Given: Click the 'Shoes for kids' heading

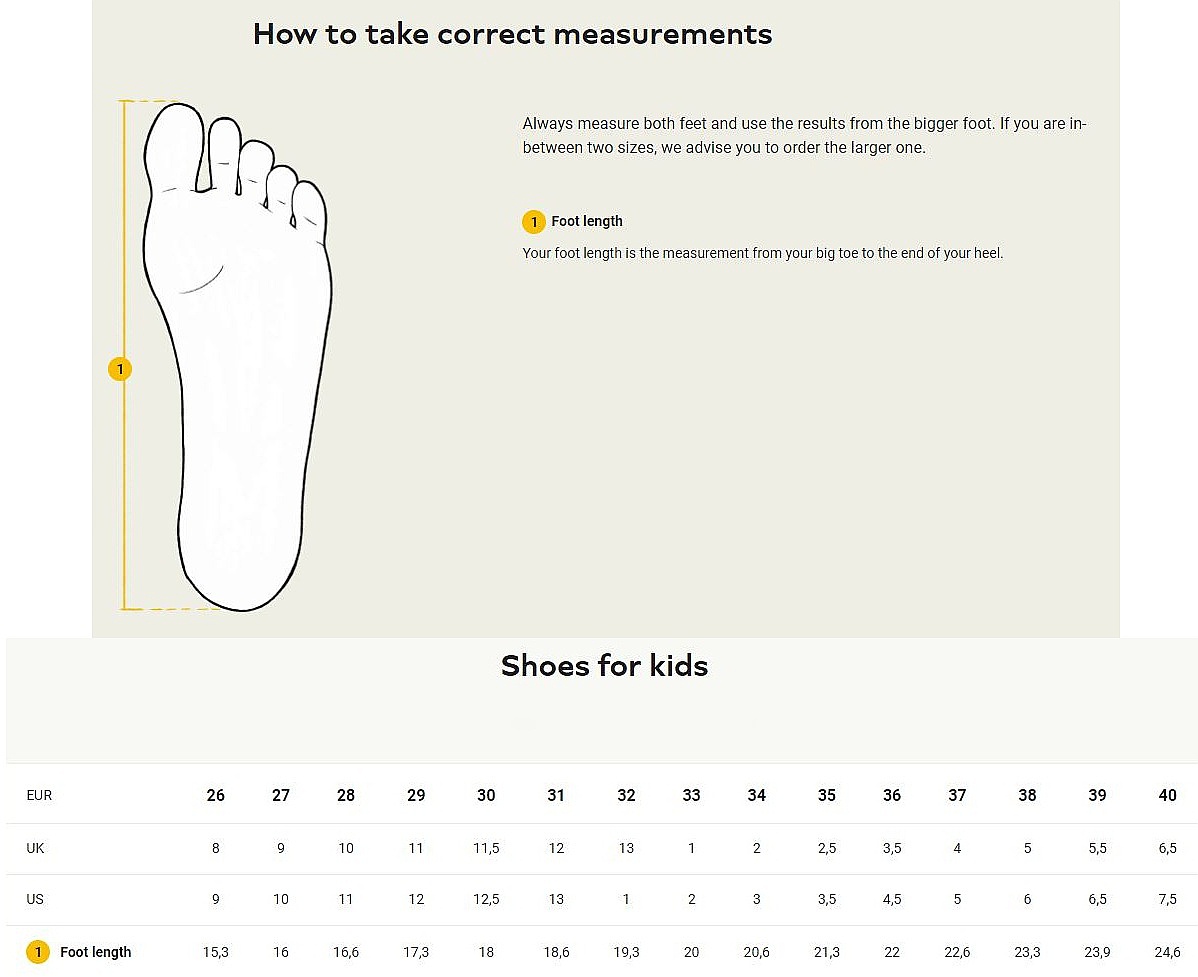Looking at the screenshot, I should pyautogui.click(x=604, y=666).
